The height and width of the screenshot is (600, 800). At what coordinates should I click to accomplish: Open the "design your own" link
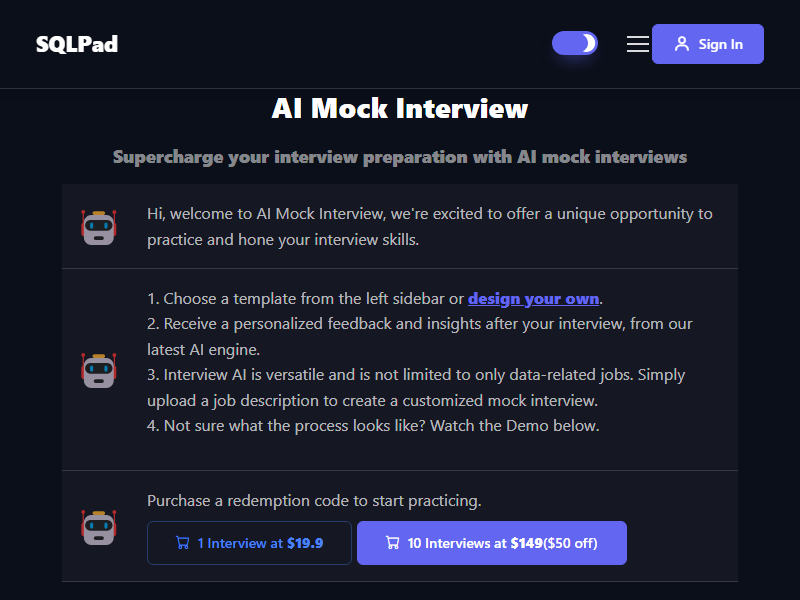coord(534,298)
